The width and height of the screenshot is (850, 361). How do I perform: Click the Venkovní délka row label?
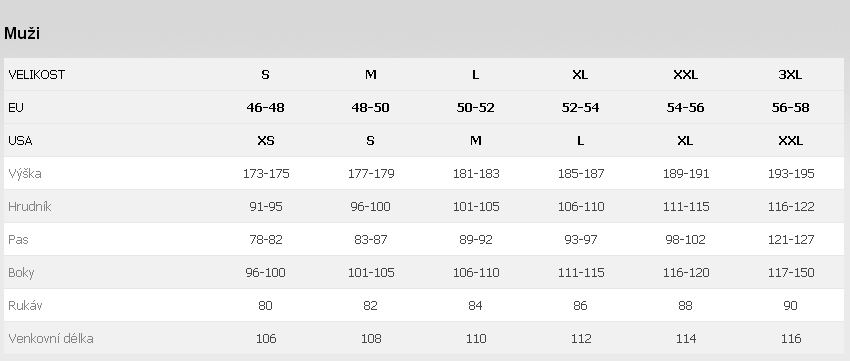(x=51, y=339)
